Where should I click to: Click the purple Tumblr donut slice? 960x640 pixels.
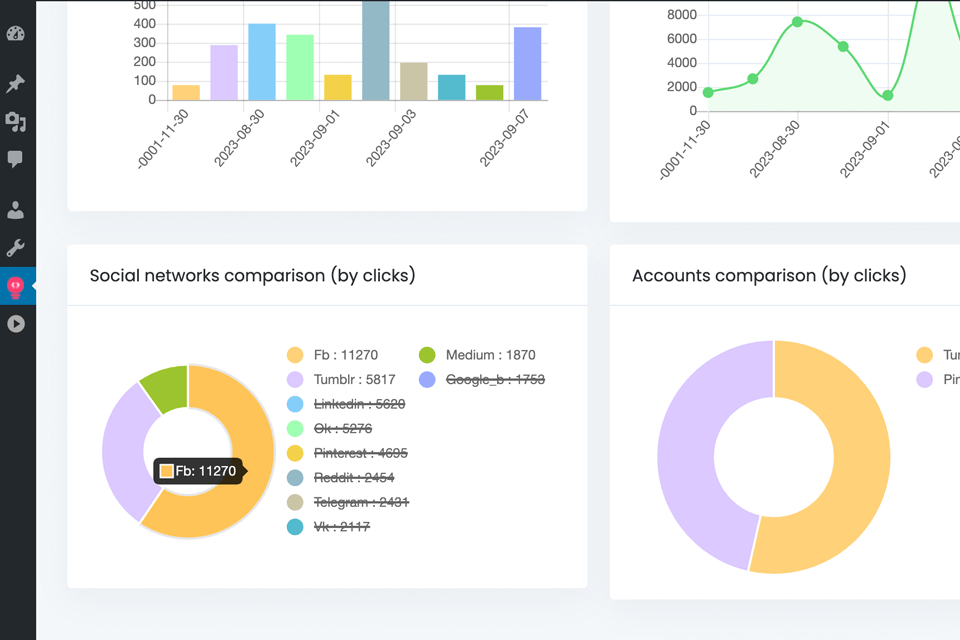pos(127,451)
